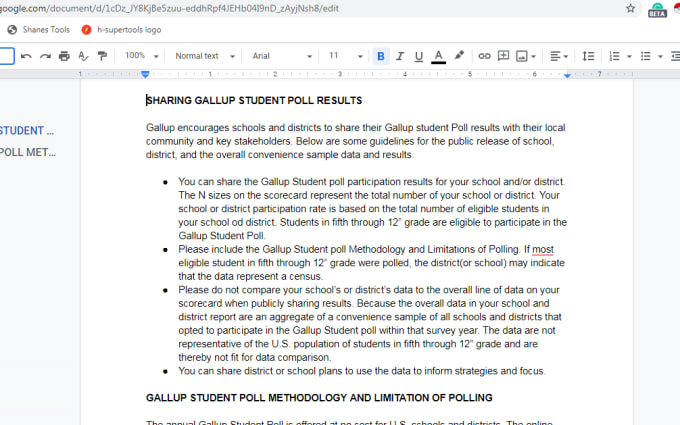Click the 'GALLUP STUDENT POLL METHODOLOGY' heading
Image resolution: width=680 pixels, height=425 pixels.
(319, 398)
